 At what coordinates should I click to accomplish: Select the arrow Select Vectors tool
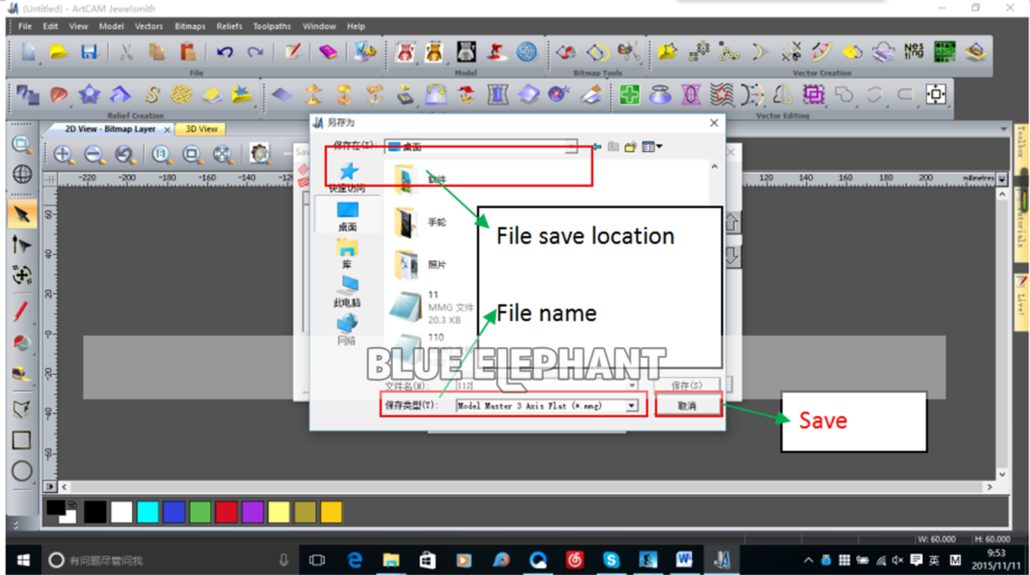click(x=22, y=215)
